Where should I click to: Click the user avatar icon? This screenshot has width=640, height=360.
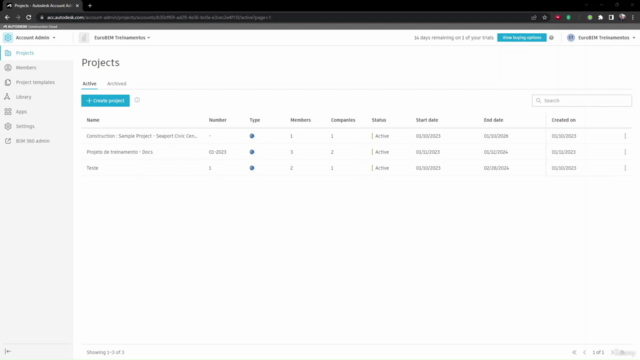coord(571,38)
